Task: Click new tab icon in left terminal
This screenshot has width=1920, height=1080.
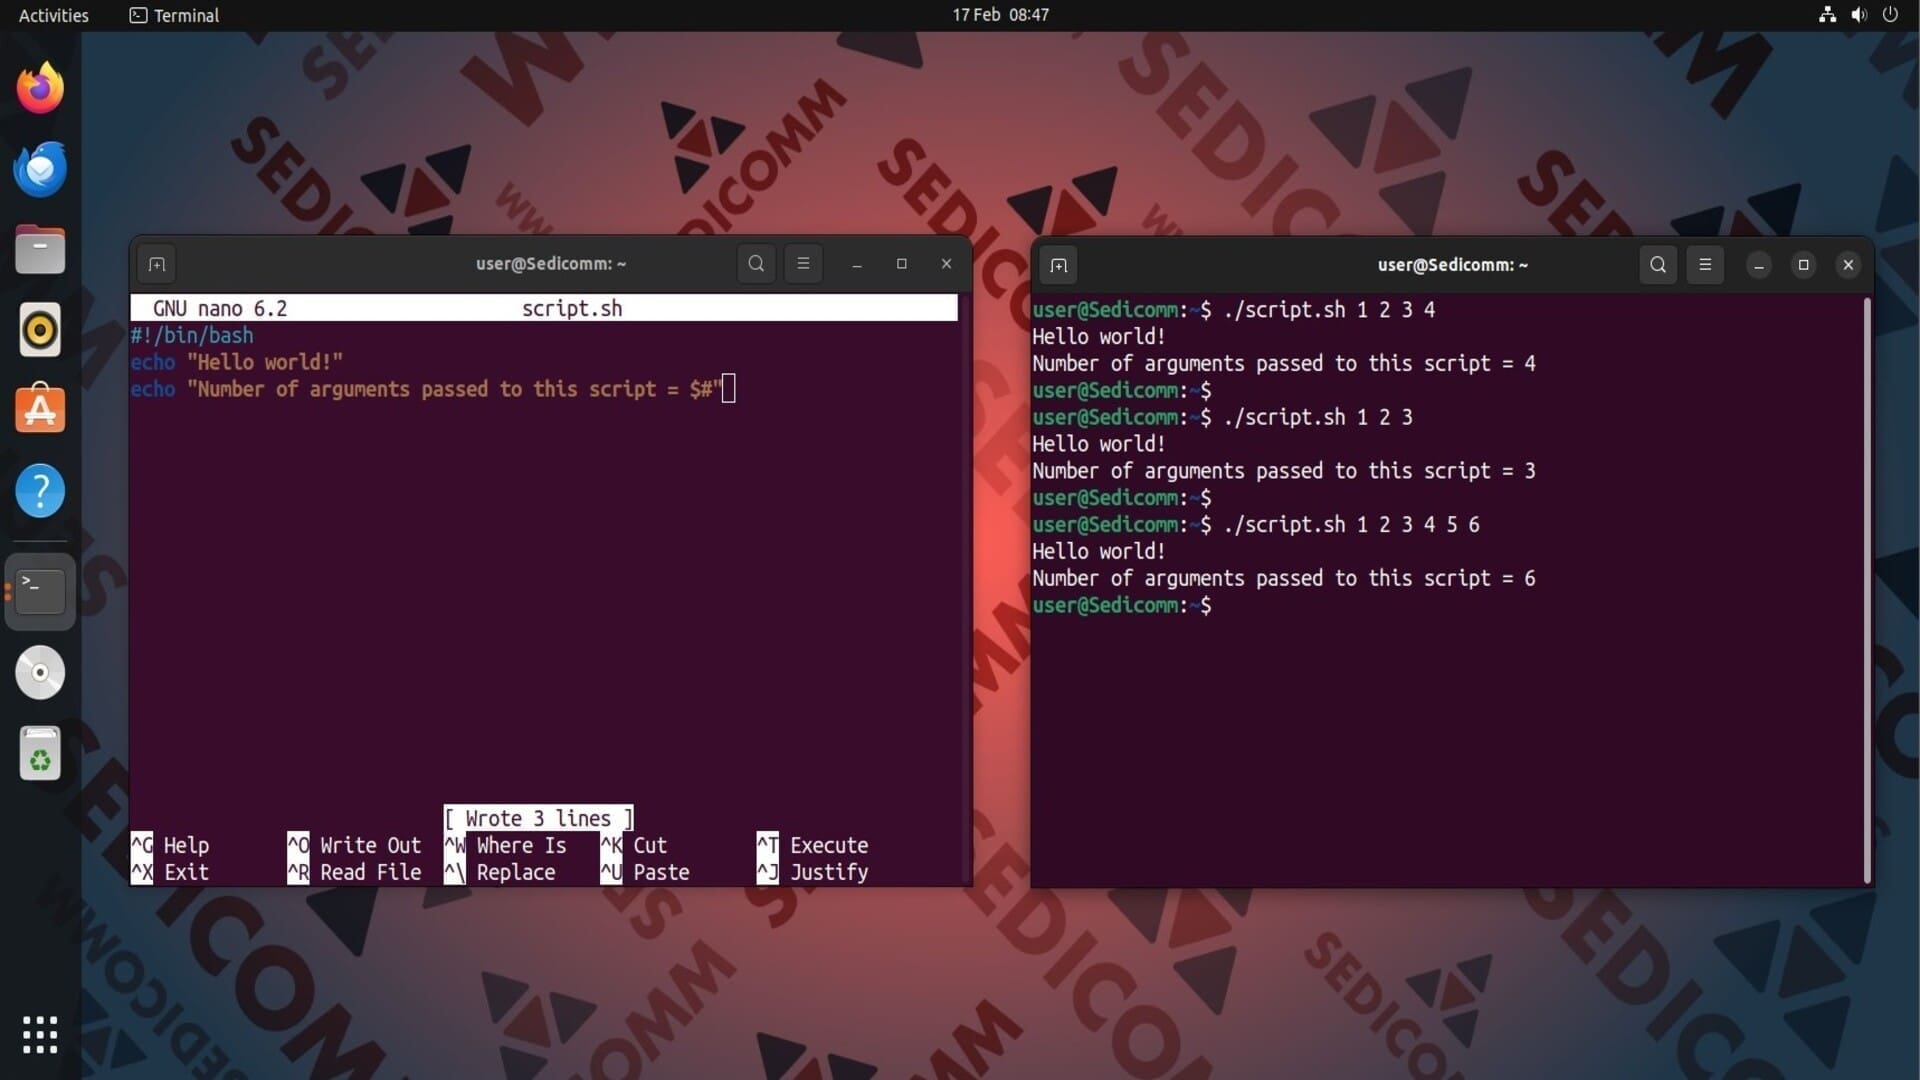Action: 157,264
